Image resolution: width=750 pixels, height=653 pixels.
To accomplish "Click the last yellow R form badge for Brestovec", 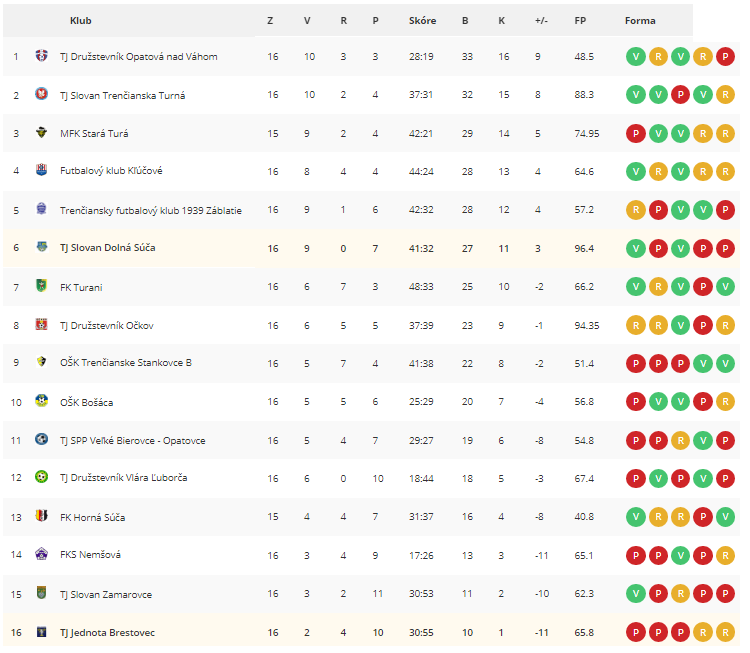I will click(x=725, y=632).
